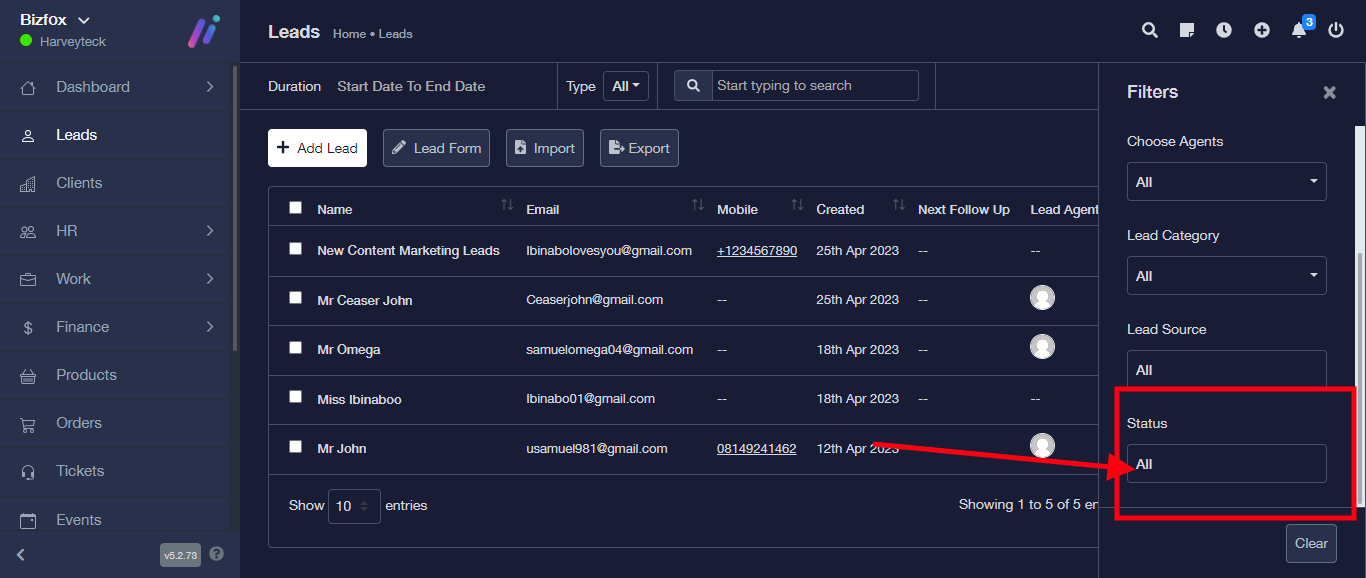1366x578 pixels.
Task: Open the sticky notes icon
Action: pos(1187,30)
